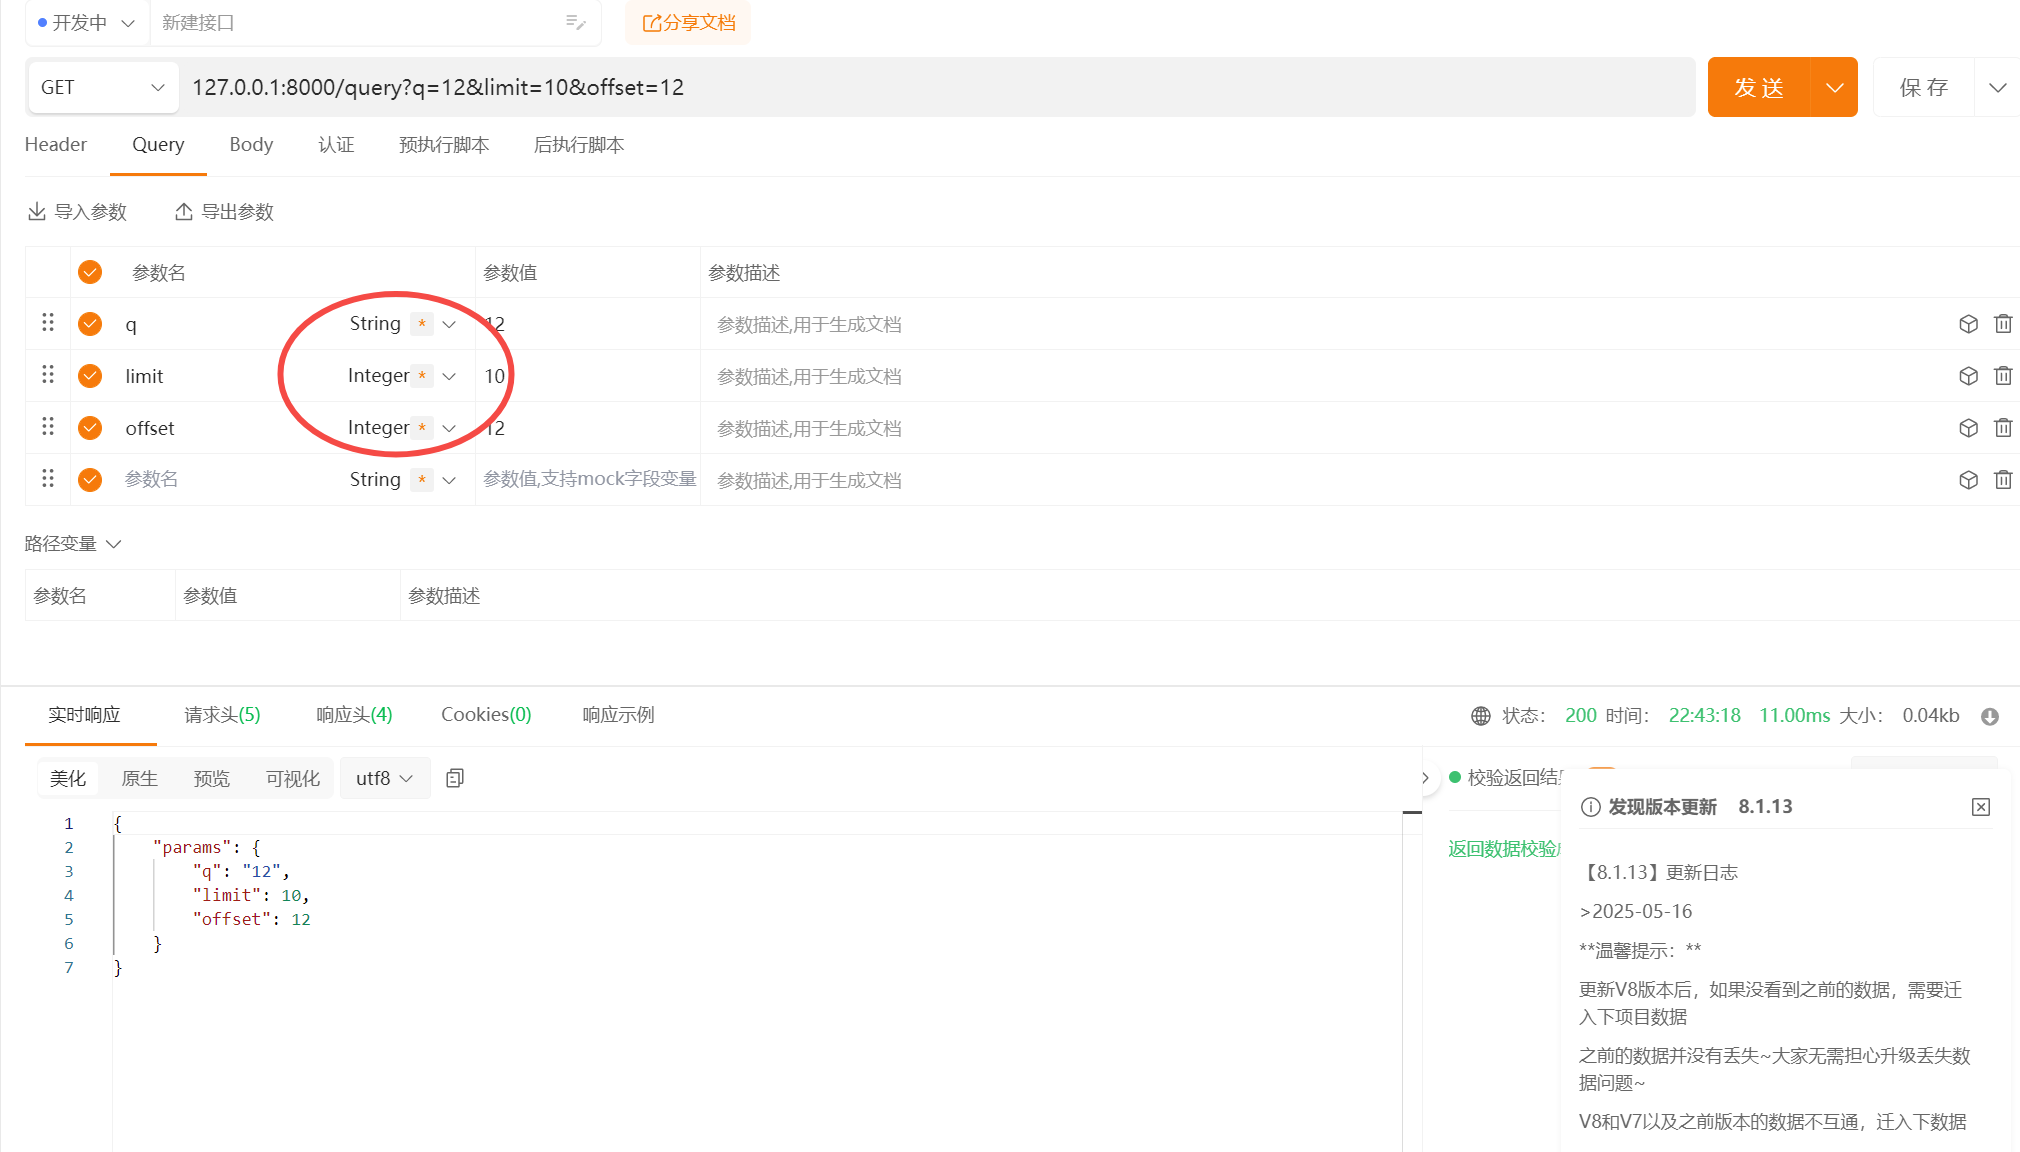Click the cube icon in limit row
The width and height of the screenshot is (2020, 1152).
pos(1968,376)
